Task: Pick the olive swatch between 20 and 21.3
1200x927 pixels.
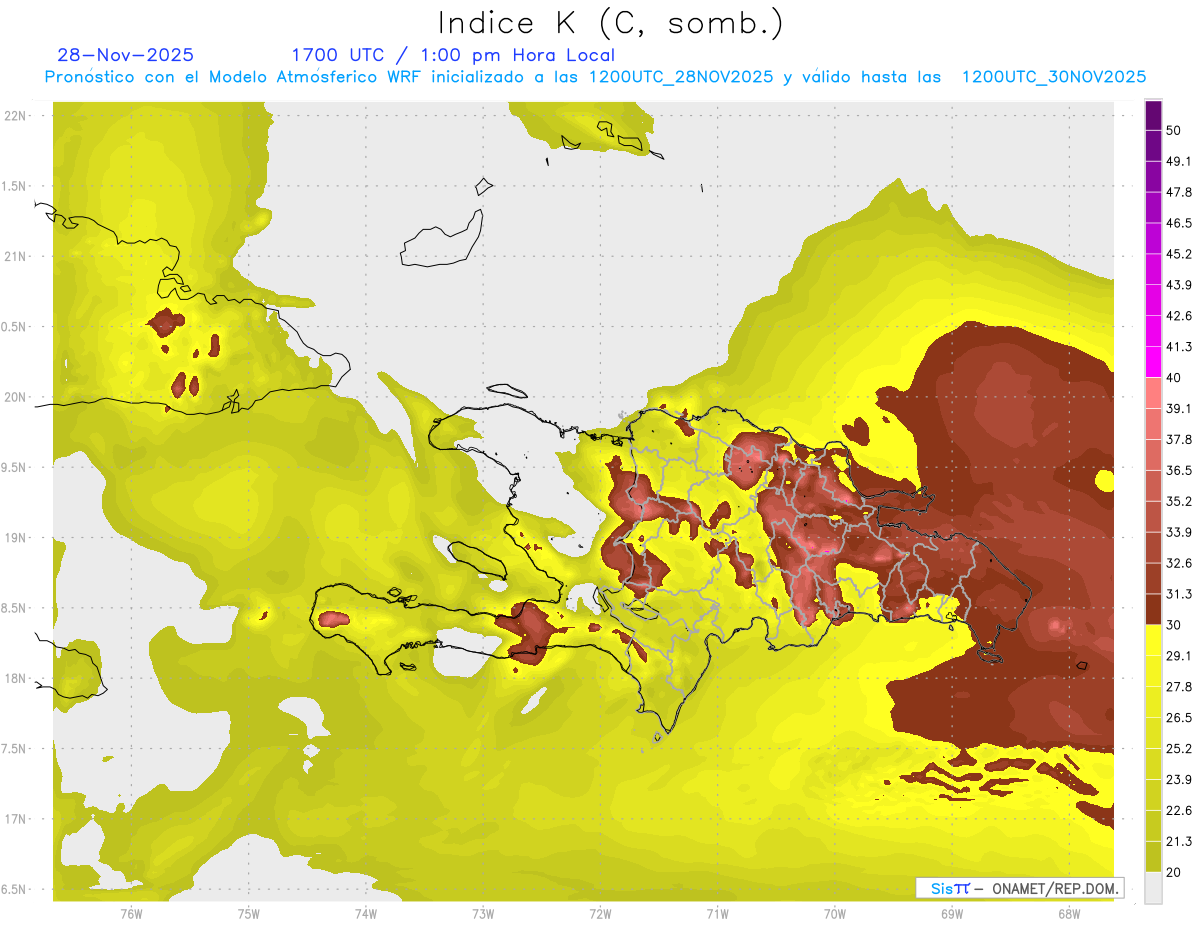Action: [1153, 856]
